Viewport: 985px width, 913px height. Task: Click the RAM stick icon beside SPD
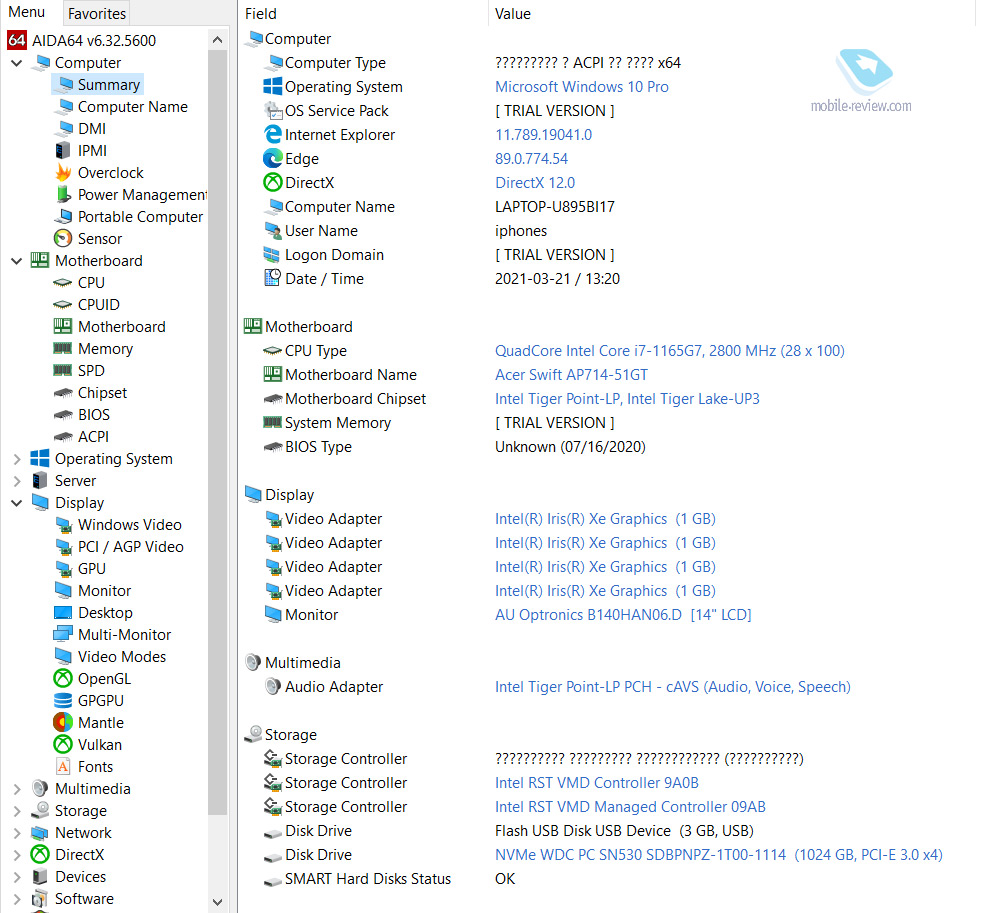tap(63, 371)
